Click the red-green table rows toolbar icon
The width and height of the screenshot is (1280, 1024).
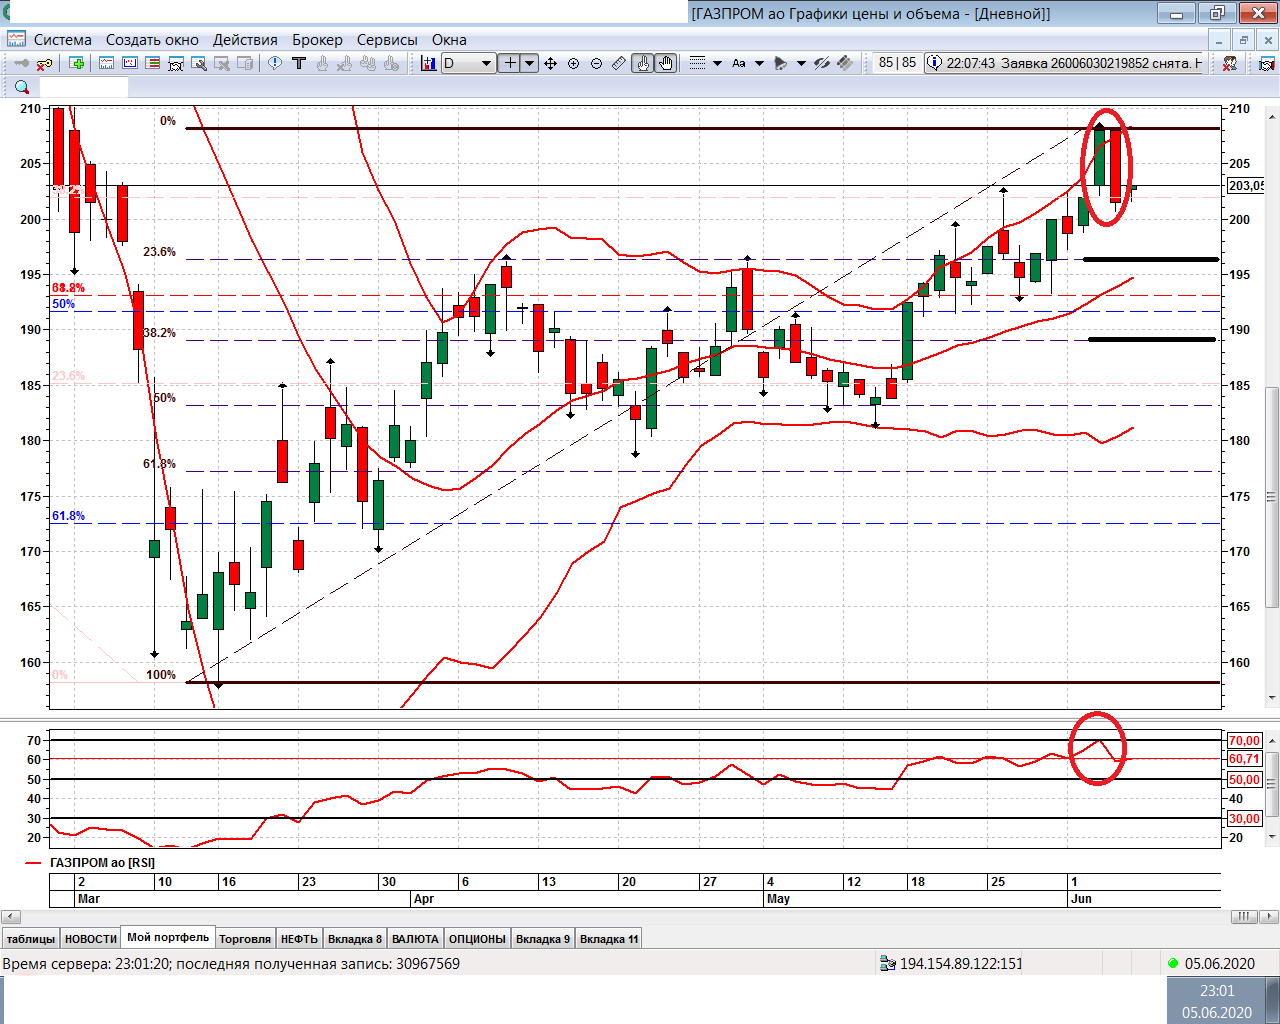click(153, 63)
